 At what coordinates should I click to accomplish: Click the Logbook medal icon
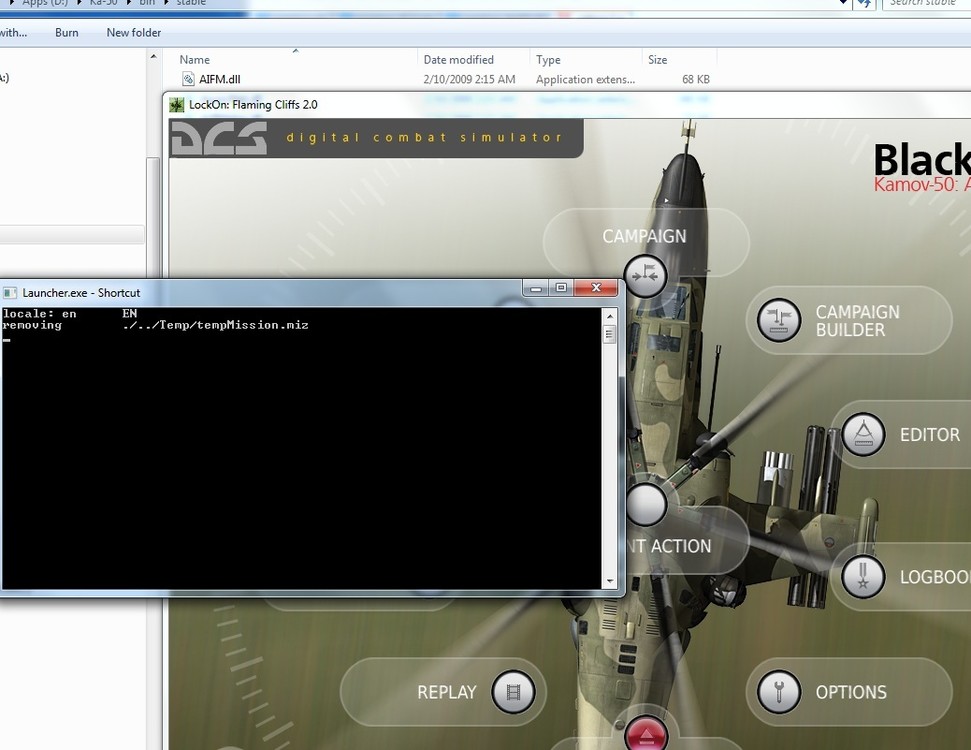pyautogui.click(x=862, y=577)
